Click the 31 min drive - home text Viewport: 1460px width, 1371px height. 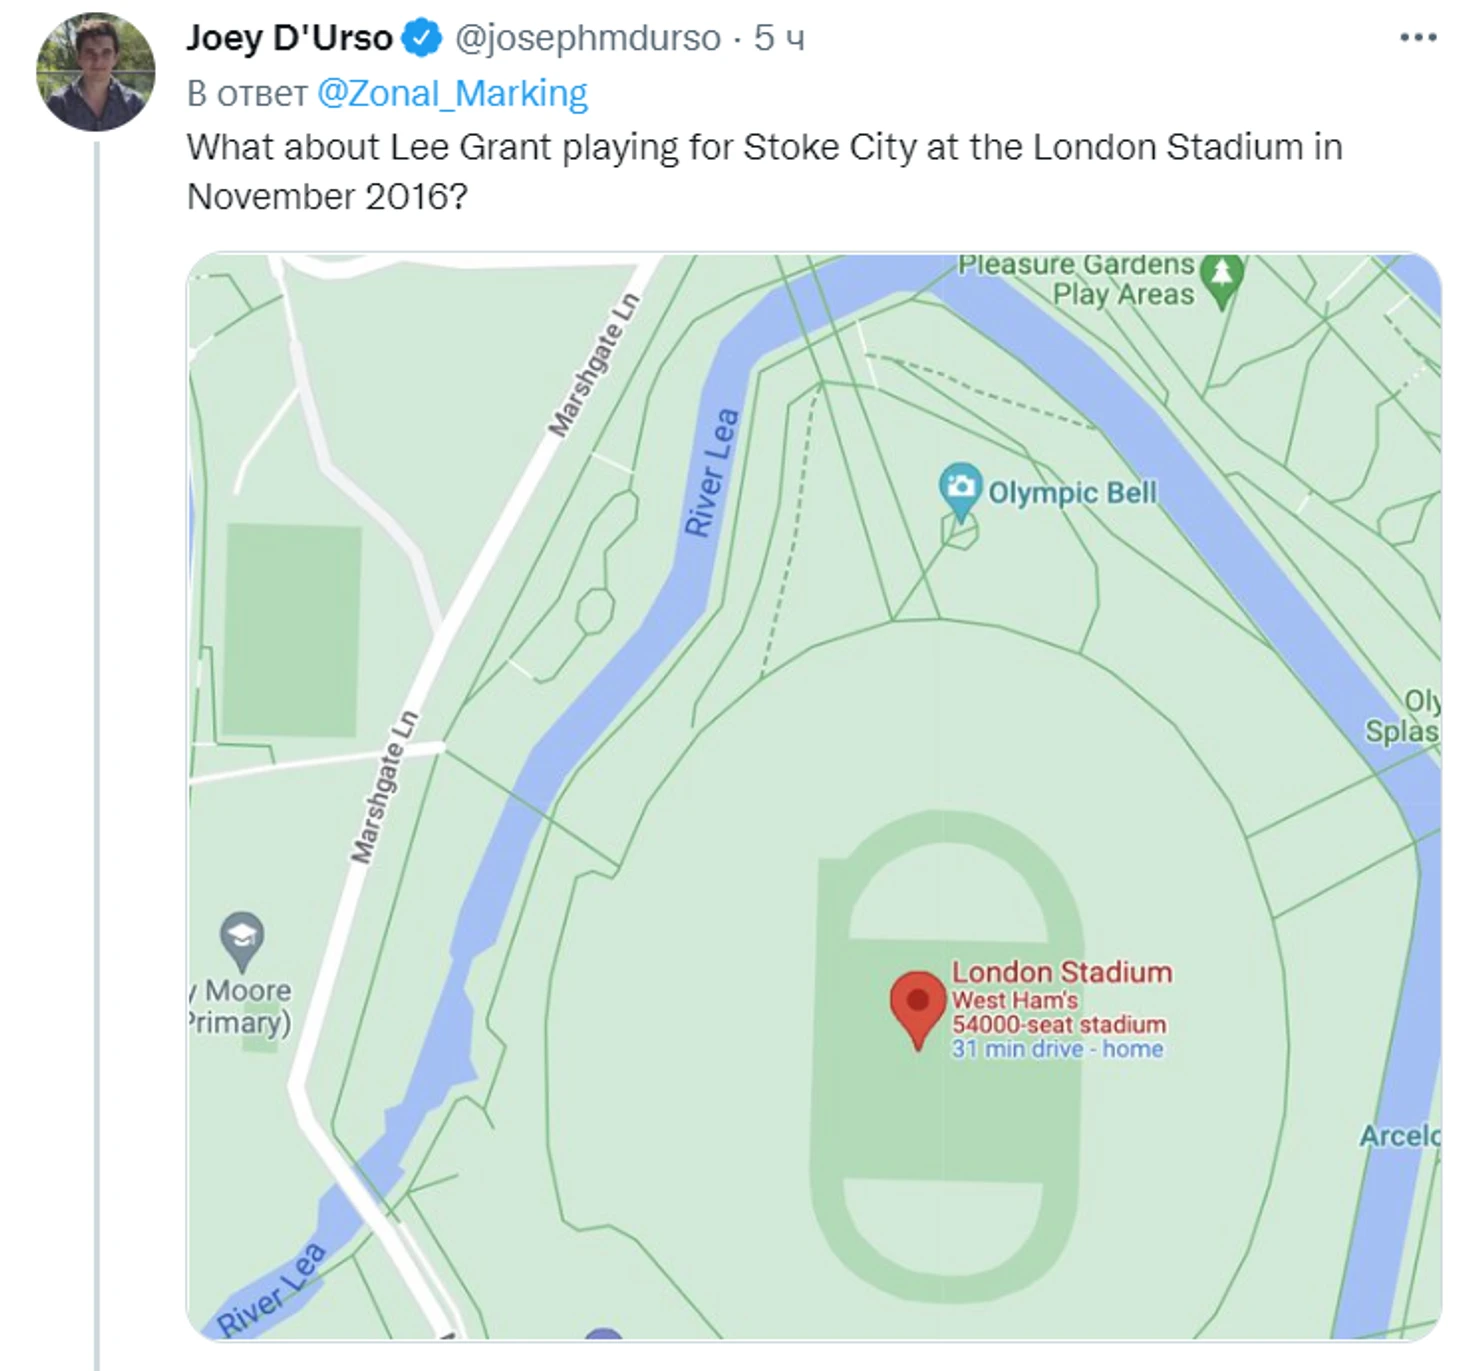1057,1049
